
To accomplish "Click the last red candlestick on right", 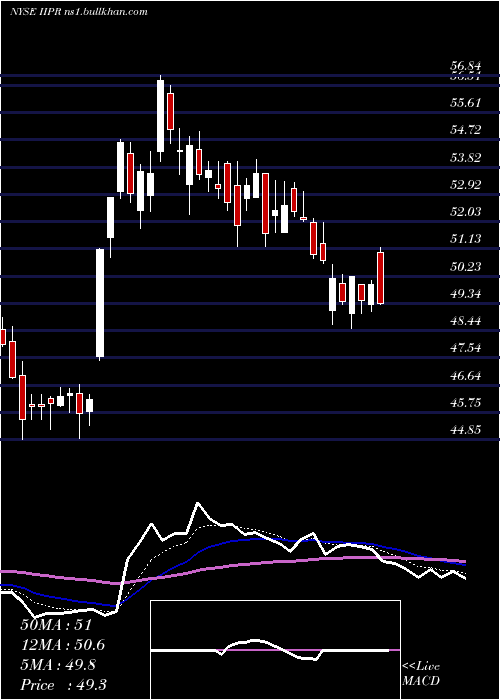I will pos(380,278).
